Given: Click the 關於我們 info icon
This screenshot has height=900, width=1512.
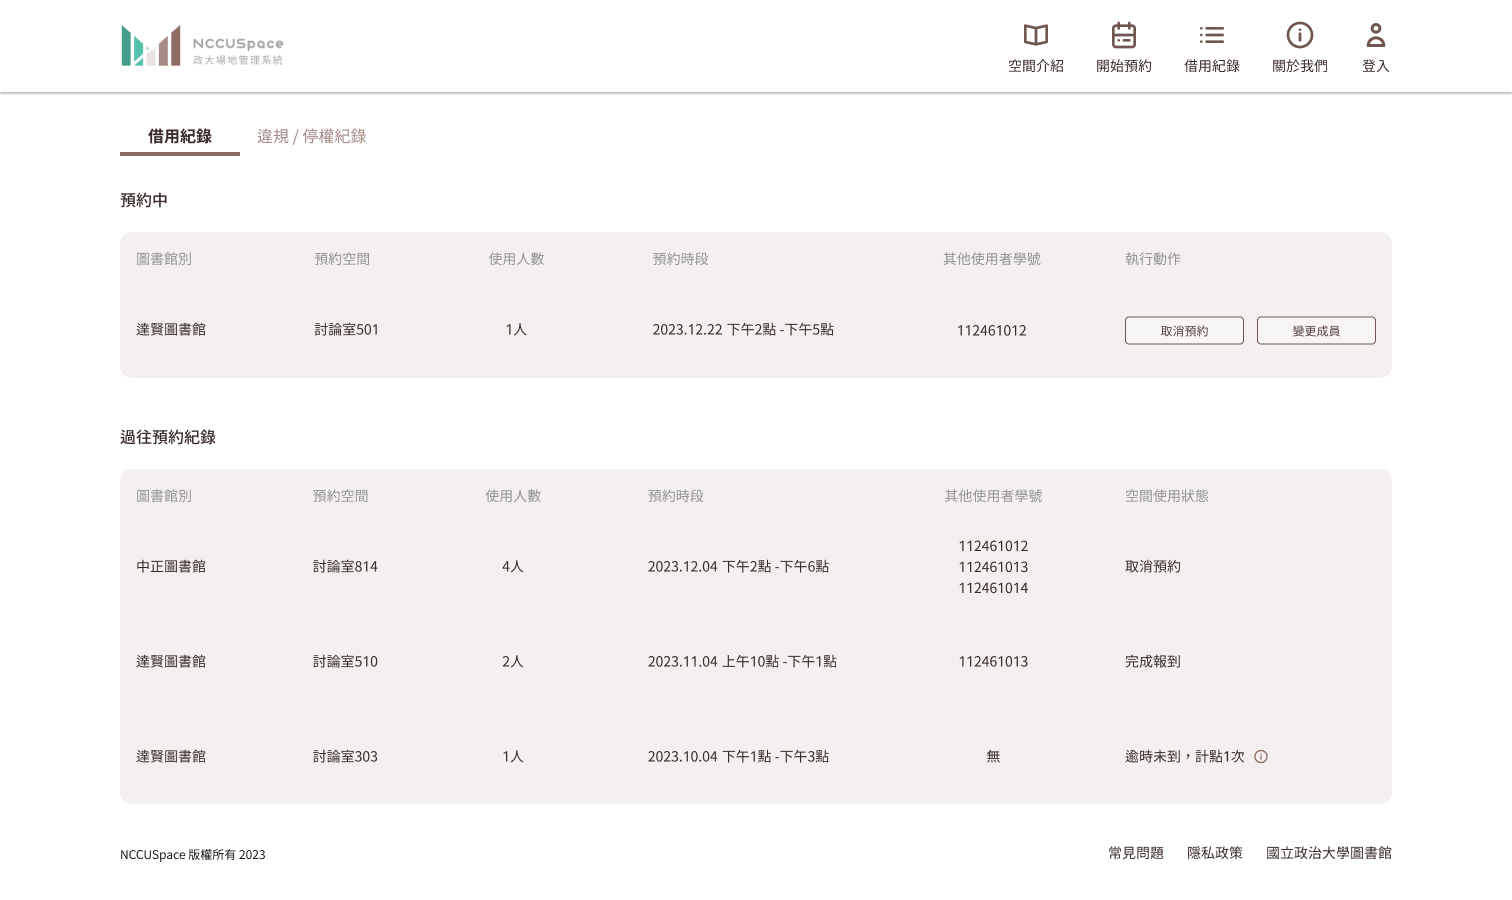Looking at the screenshot, I should pos(1299,36).
